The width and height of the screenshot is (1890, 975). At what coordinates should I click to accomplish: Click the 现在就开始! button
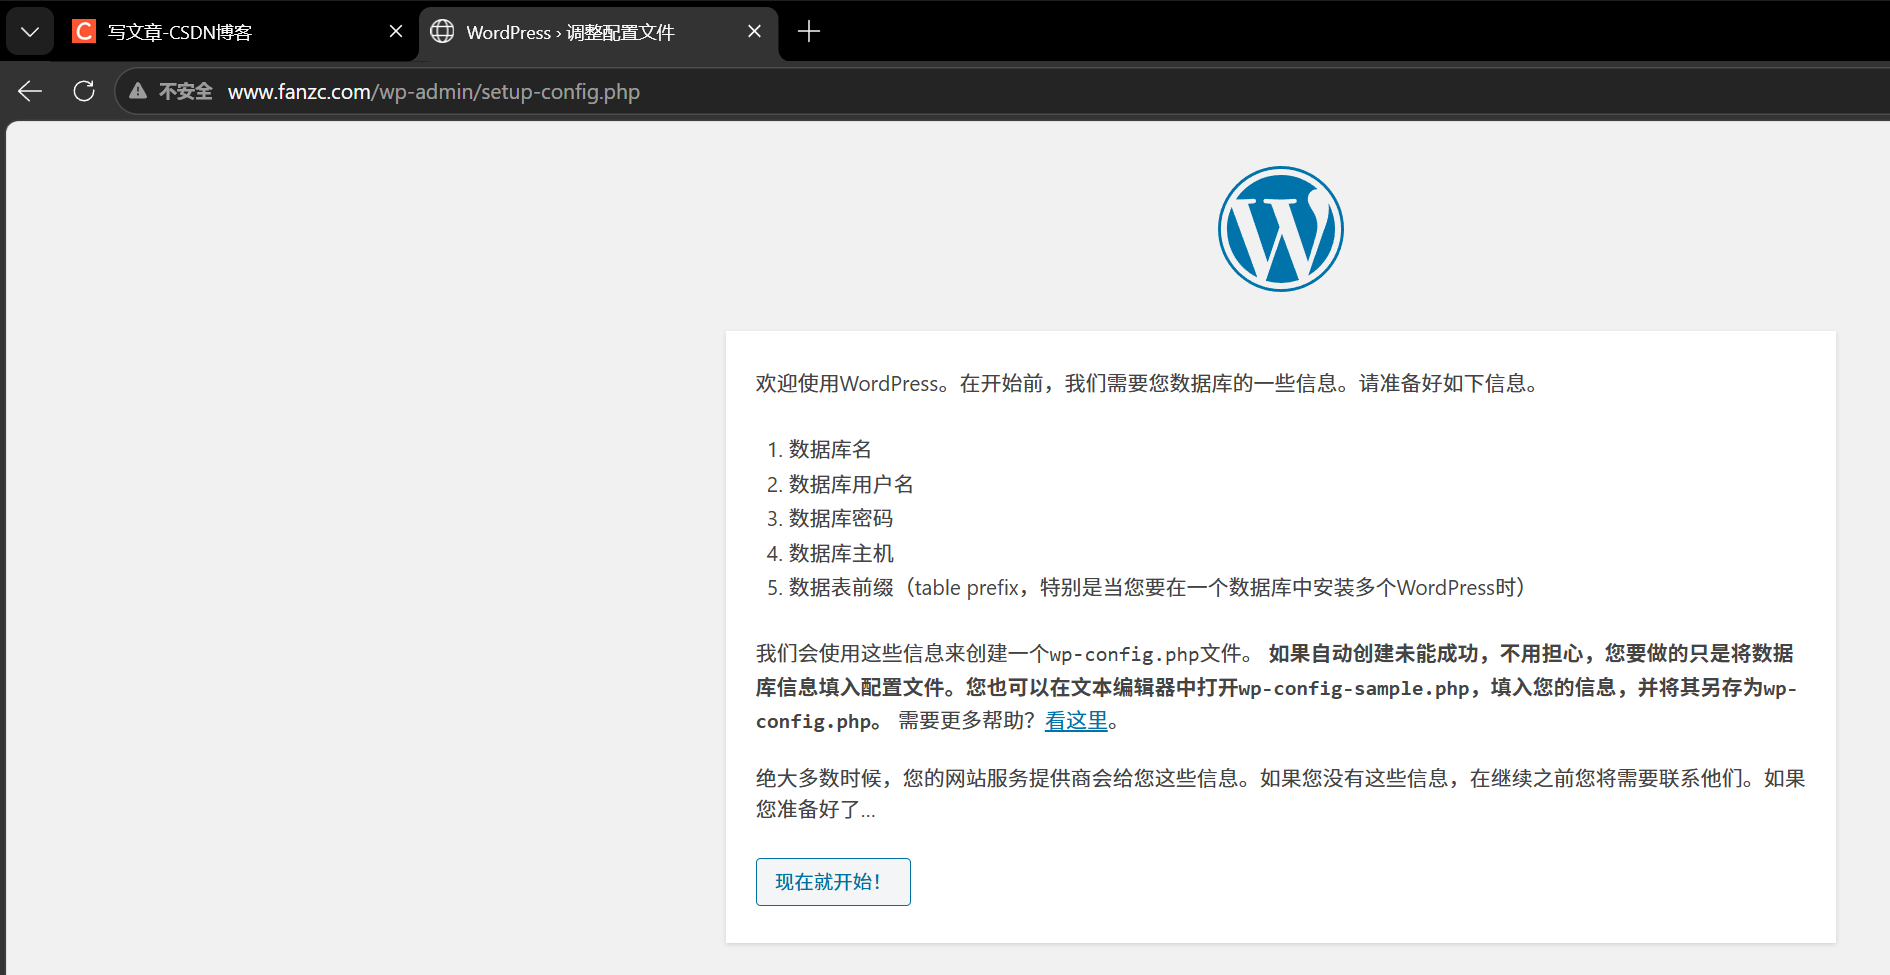(833, 882)
